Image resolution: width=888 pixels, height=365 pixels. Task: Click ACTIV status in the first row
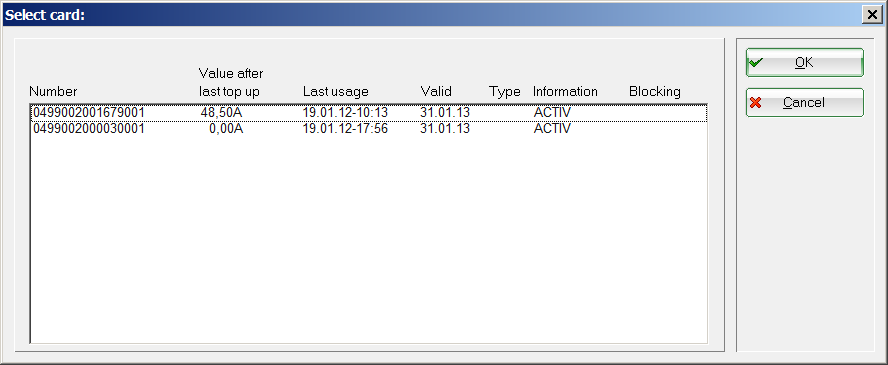[552, 113]
